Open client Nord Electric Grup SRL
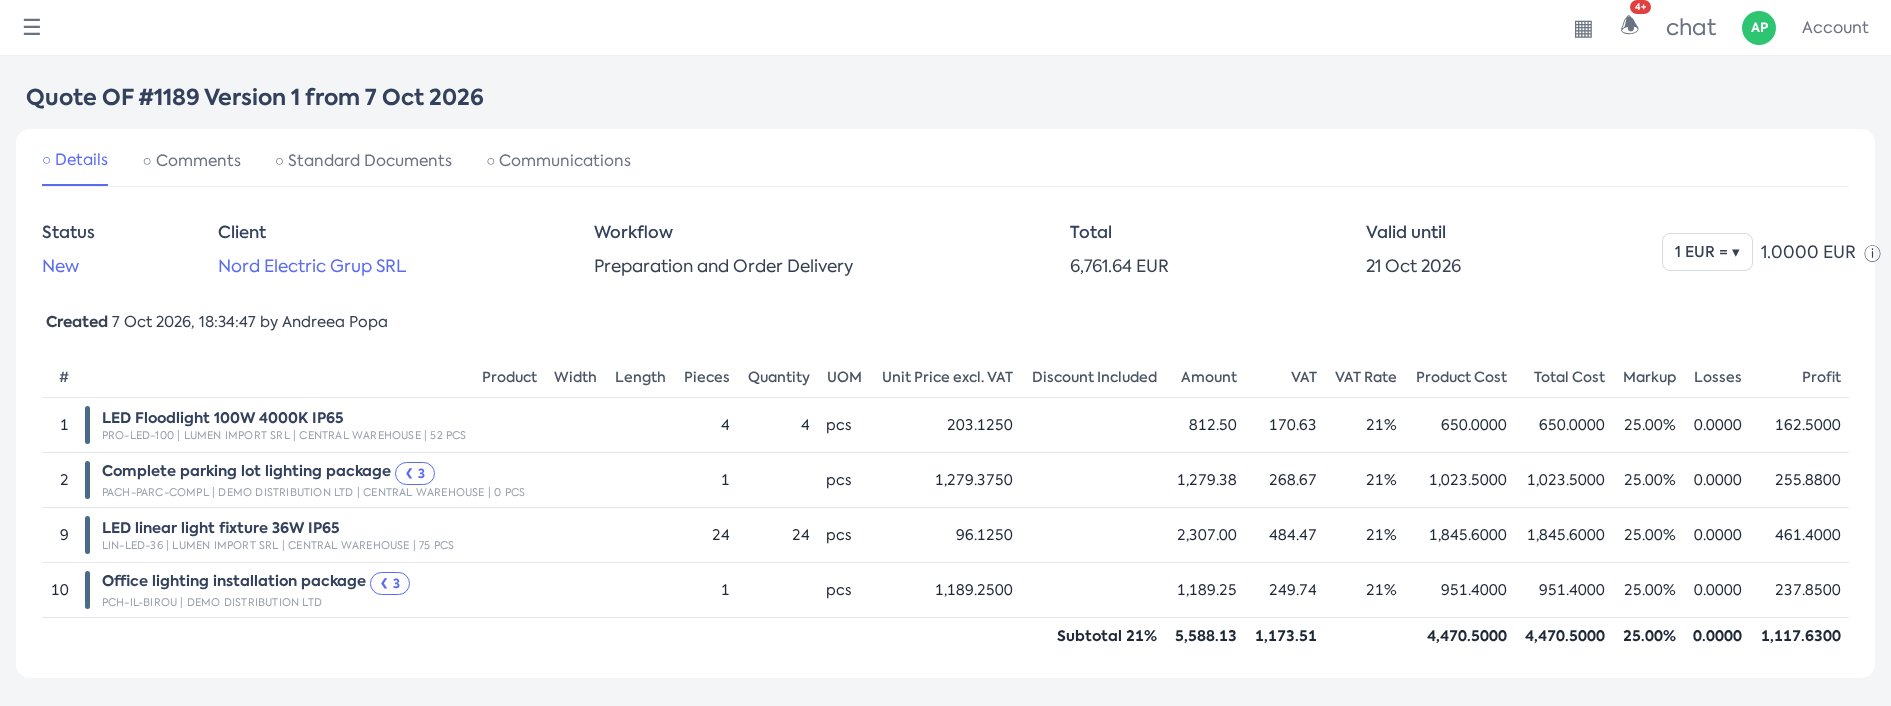Viewport: 1891px width, 706px height. tap(312, 266)
